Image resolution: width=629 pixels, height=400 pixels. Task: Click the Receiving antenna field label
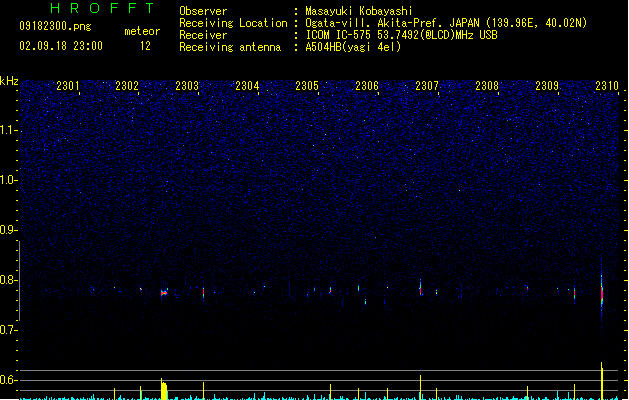(x=230, y=47)
